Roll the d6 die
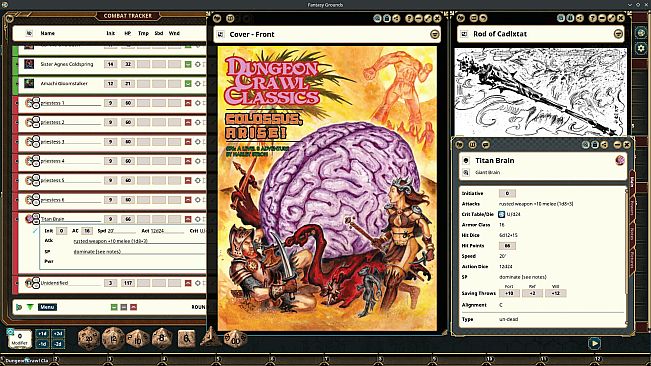The image size is (651, 366). pos(187,339)
